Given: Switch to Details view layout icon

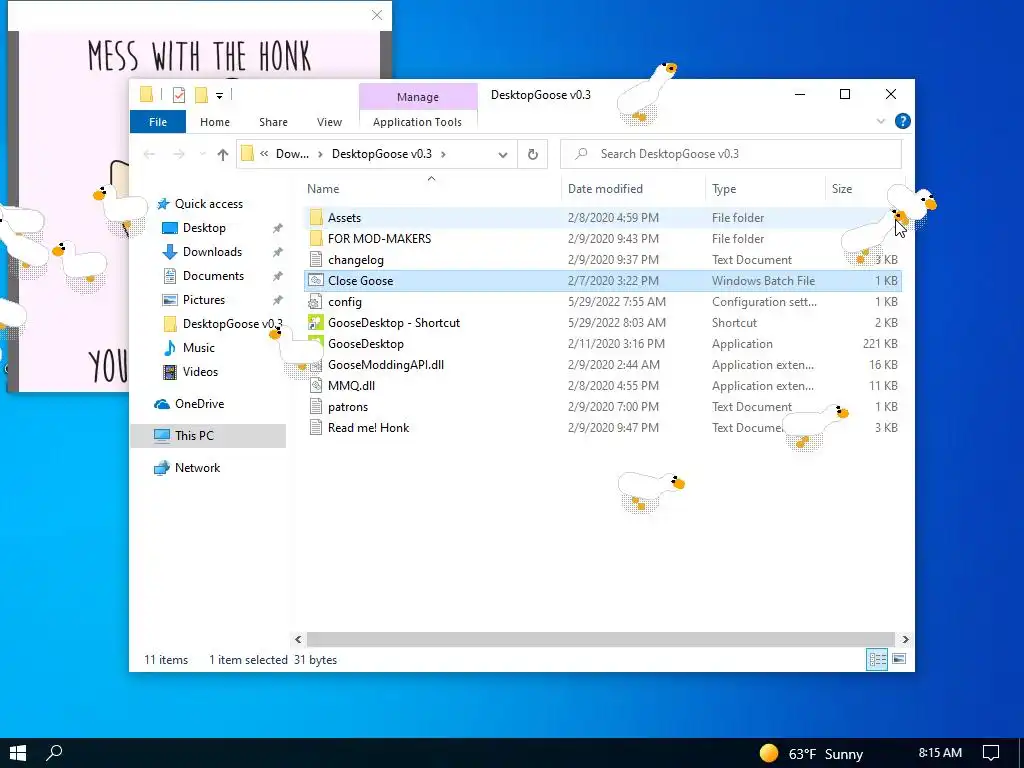Looking at the screenshot, I should pos(877,660).
